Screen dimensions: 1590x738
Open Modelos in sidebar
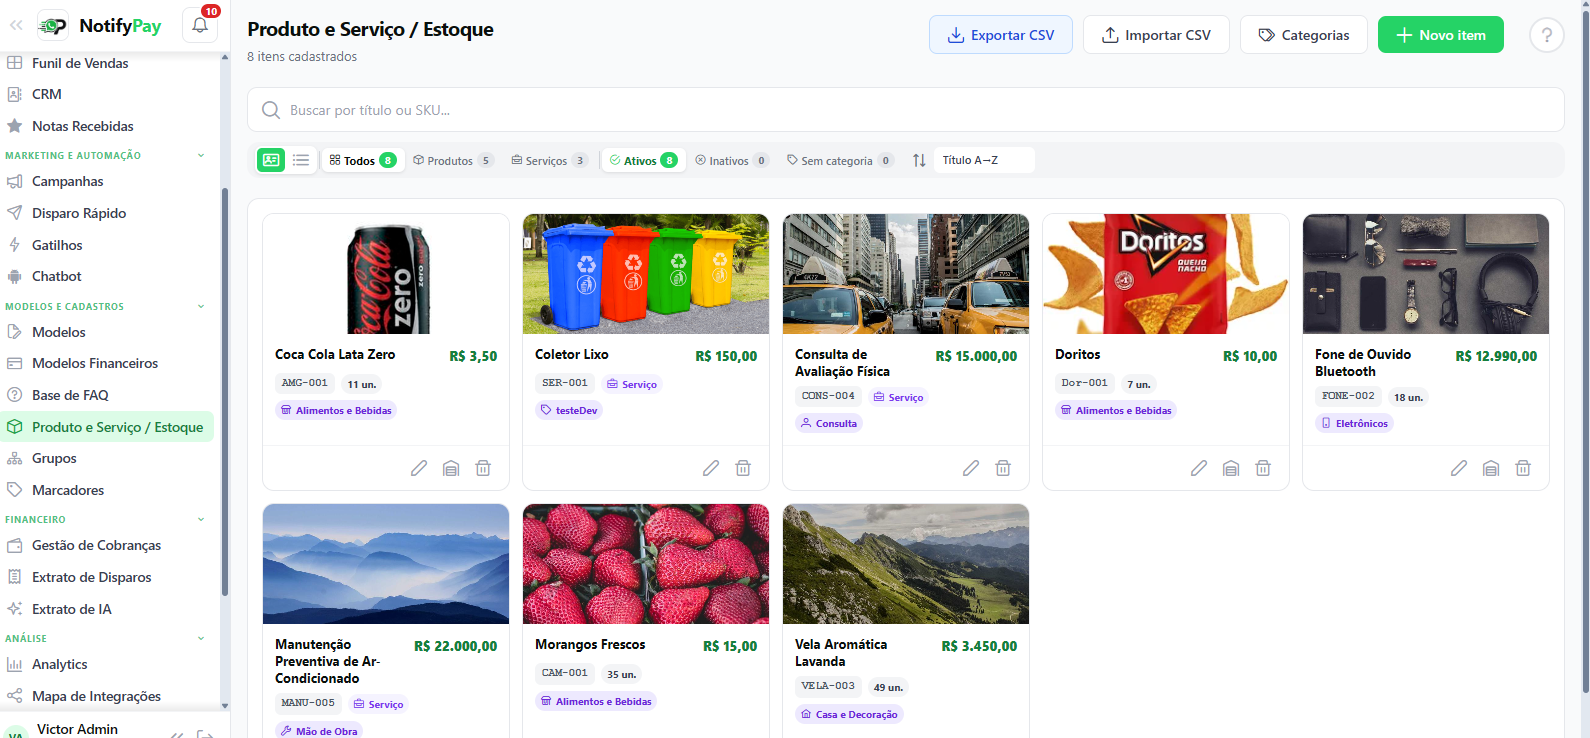[x=107, y=332]
